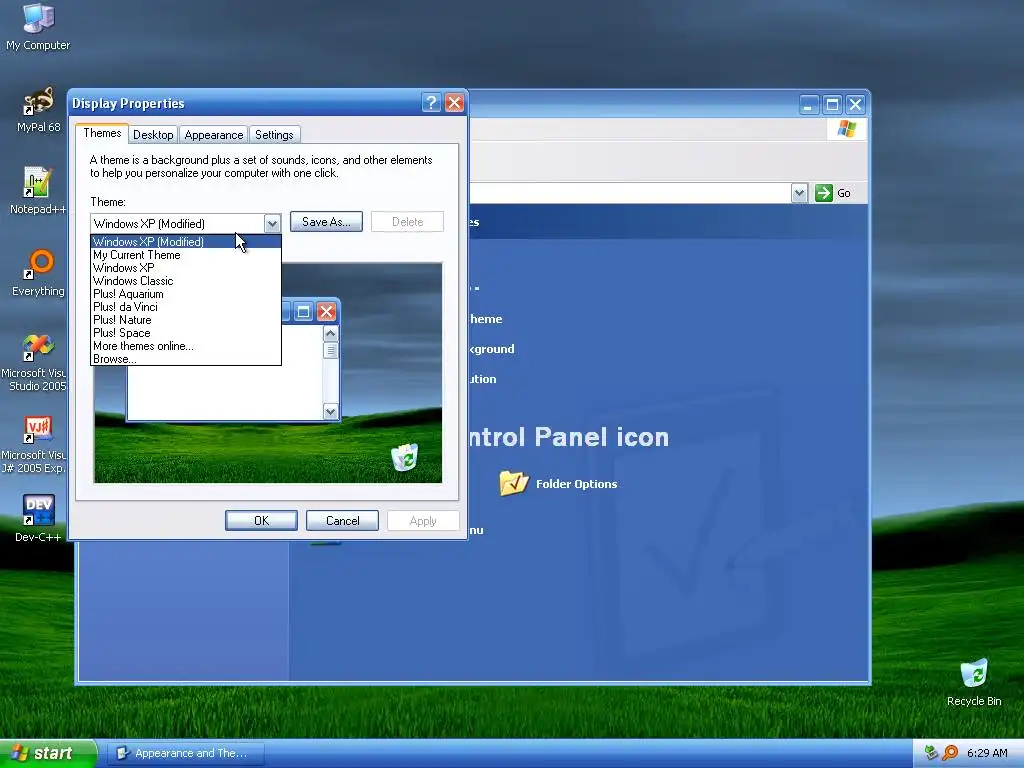This screenshot has width=1024, height=768.
Task: Switch to the Appearance tab
Action: pyautogui.click(x=214, y=135)
